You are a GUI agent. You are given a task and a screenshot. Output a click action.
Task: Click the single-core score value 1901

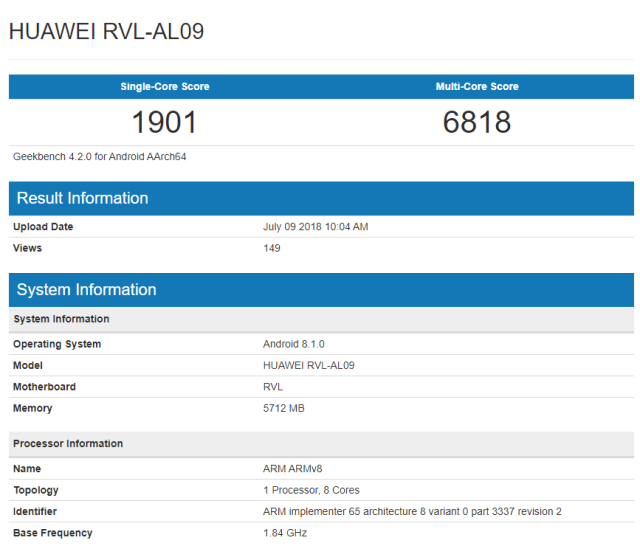[x=164, y=122]
